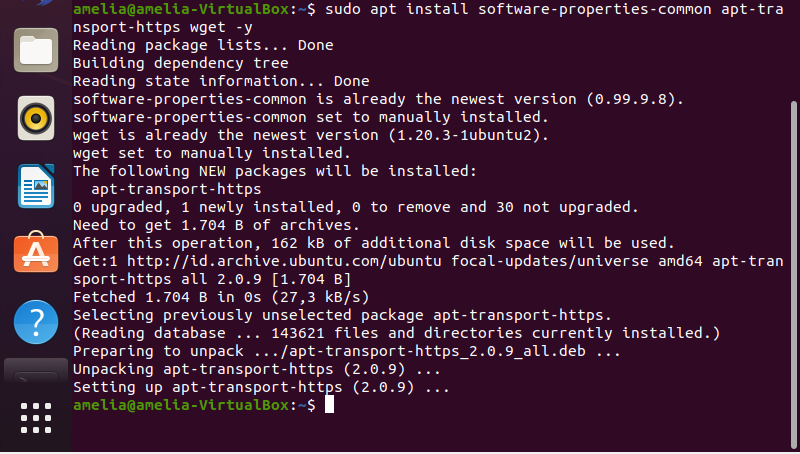Open LibreOffice Writer from the dock

(x=36, y=186)
